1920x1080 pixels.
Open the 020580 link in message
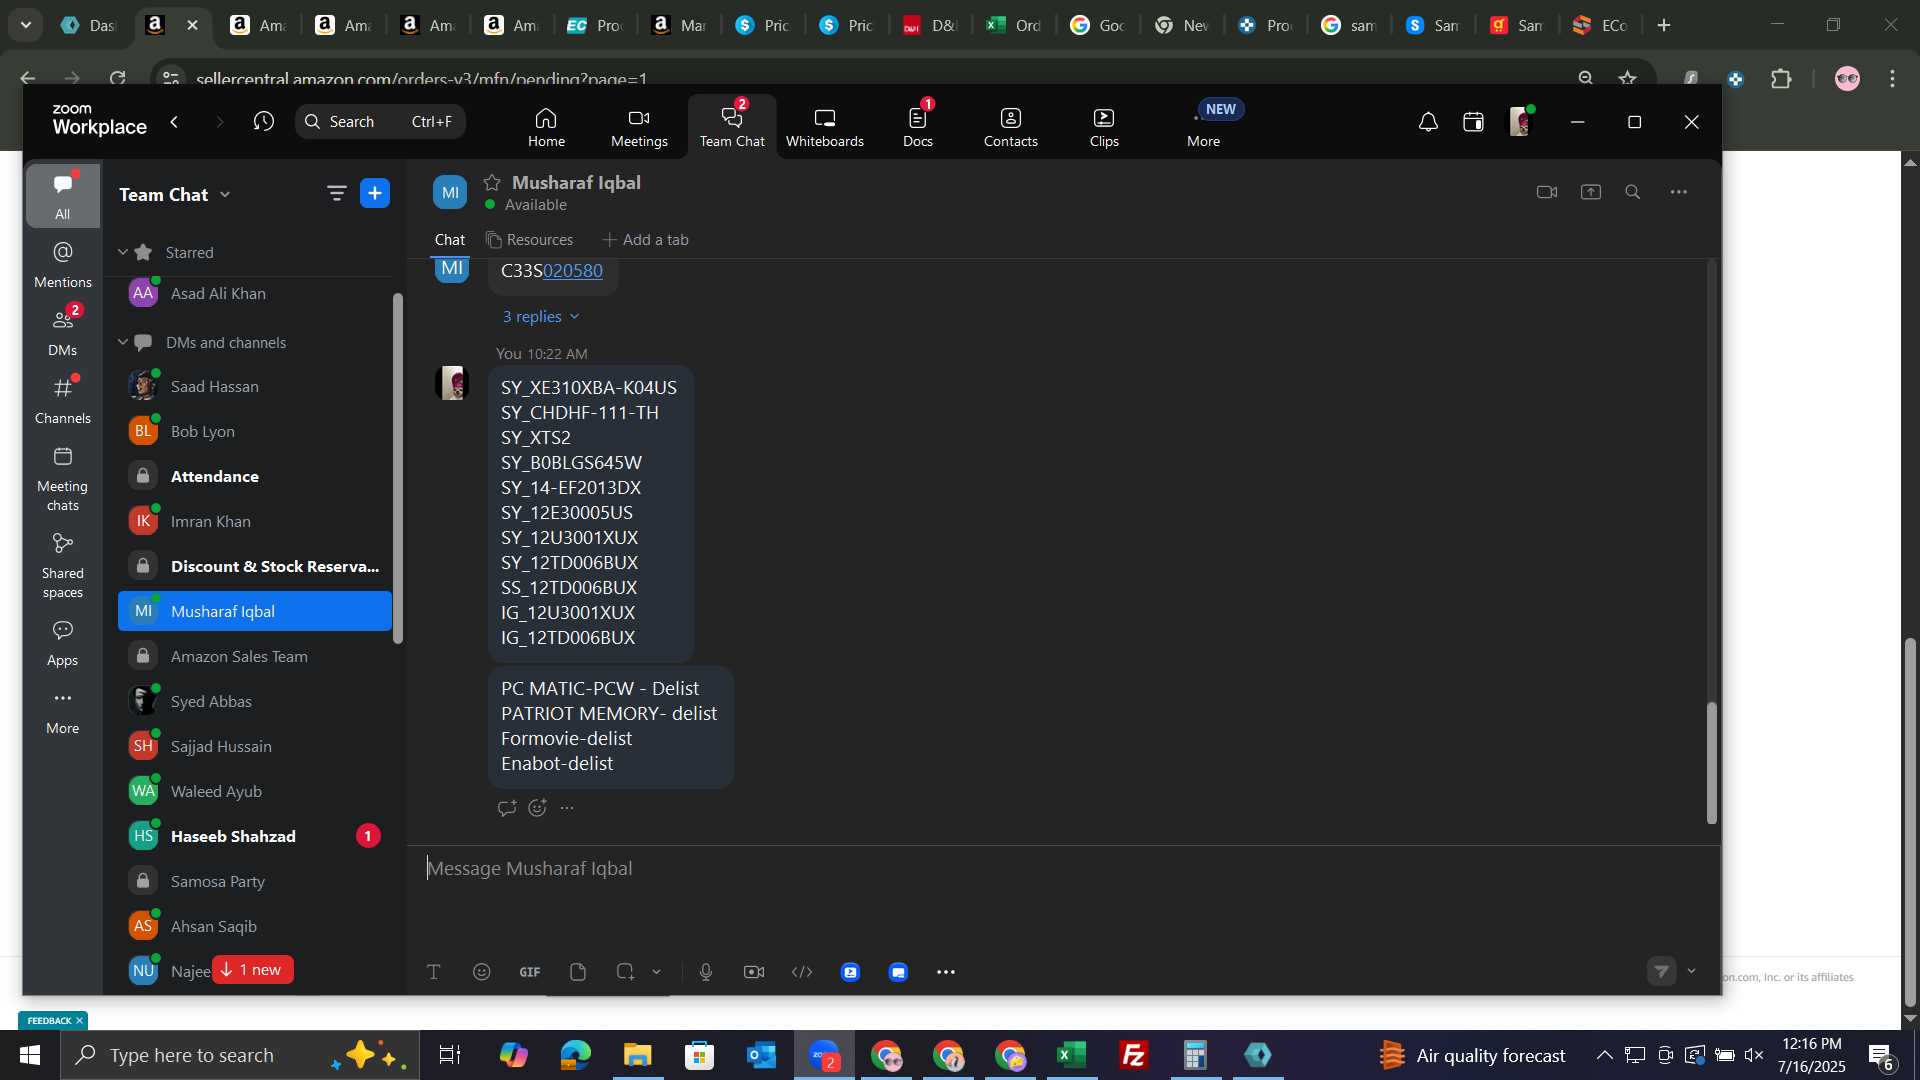coord(572,271)
